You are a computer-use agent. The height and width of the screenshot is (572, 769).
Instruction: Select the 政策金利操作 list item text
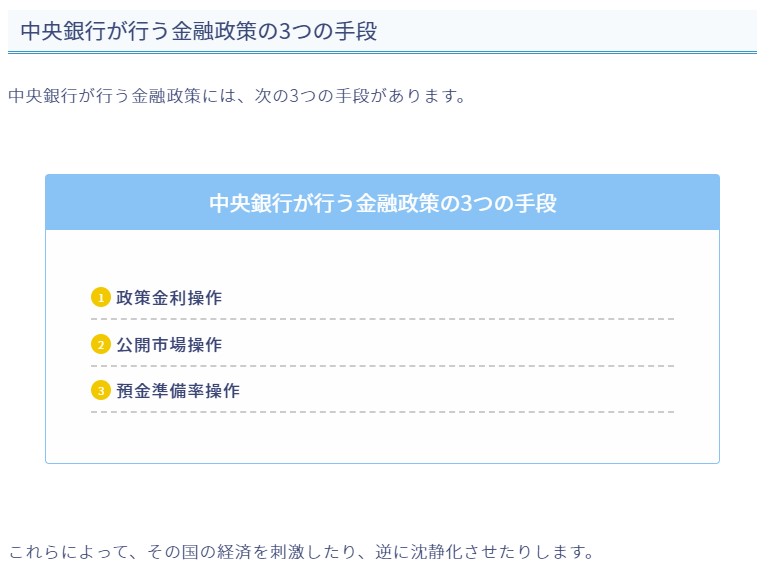pyautogui.click(x=169, y=297)
